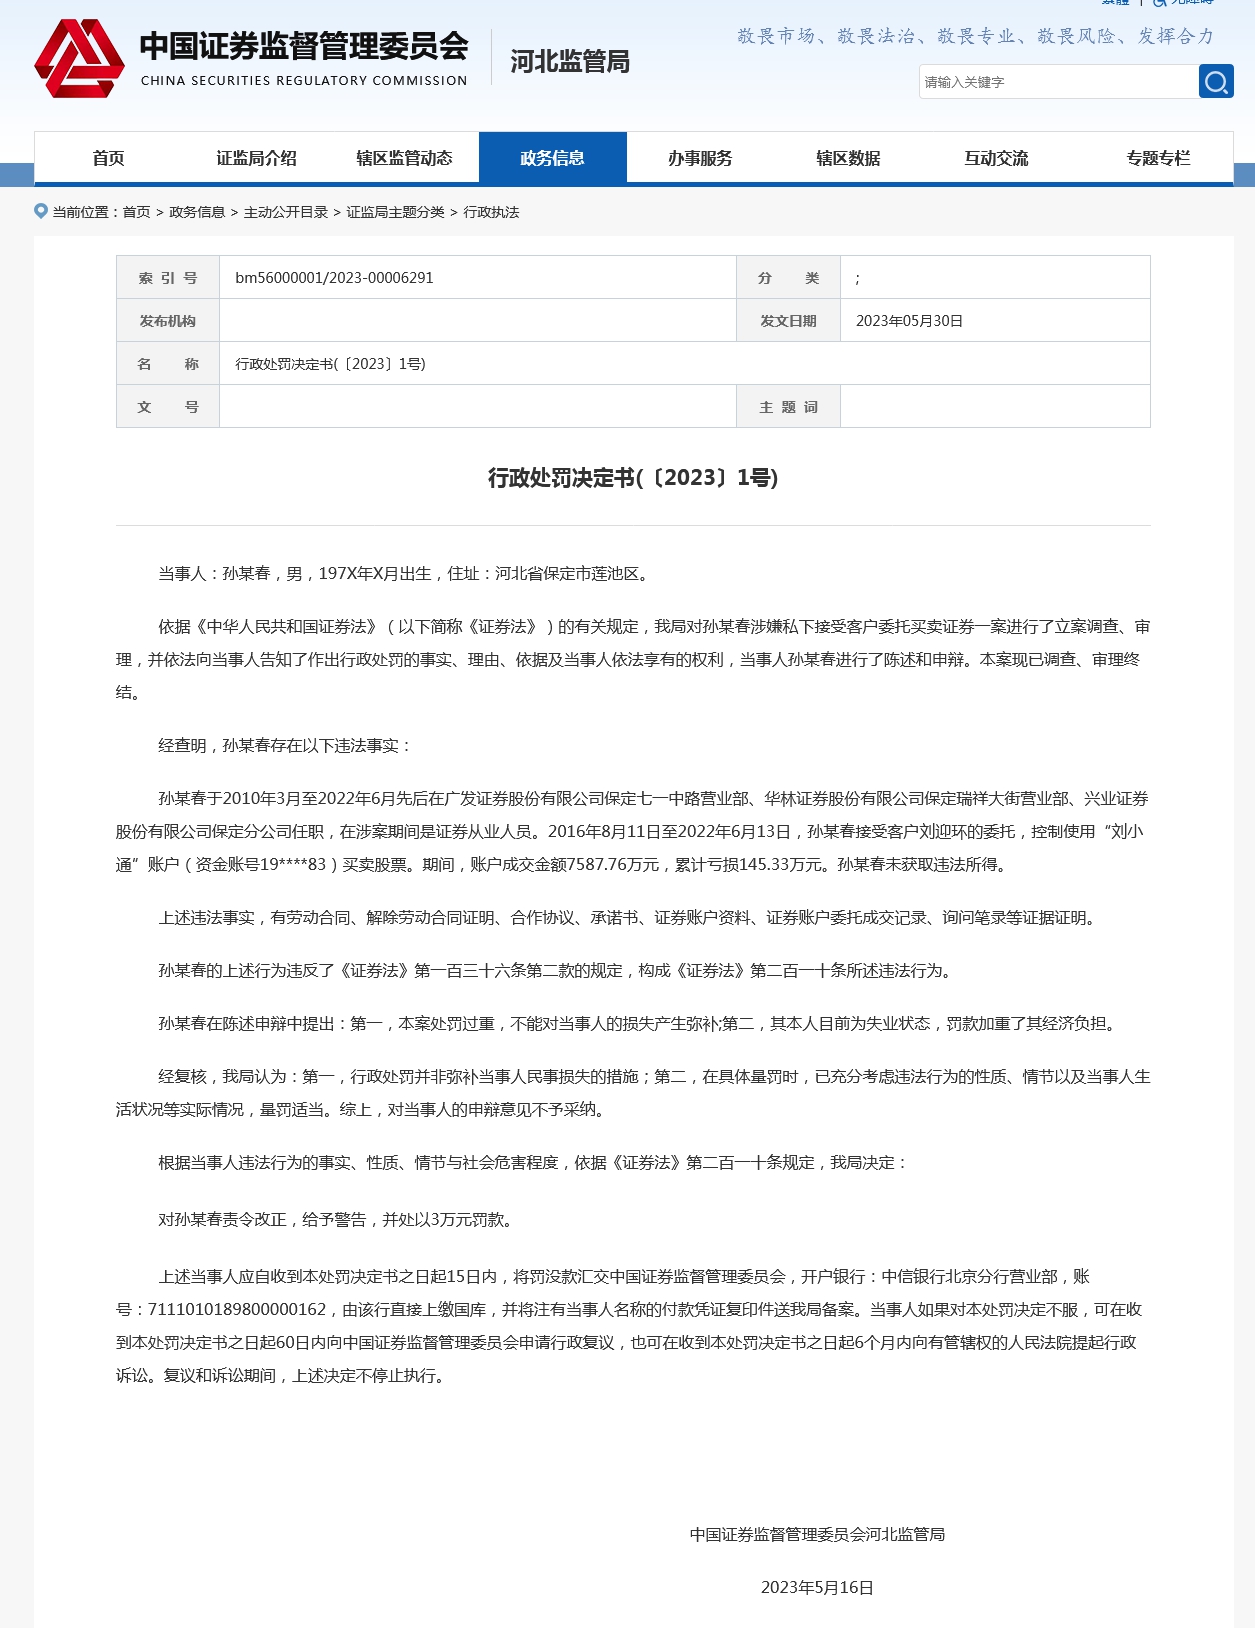Click the 分类 label cell
Viewport: 1255px width, 1628px height.
[788, 278]
